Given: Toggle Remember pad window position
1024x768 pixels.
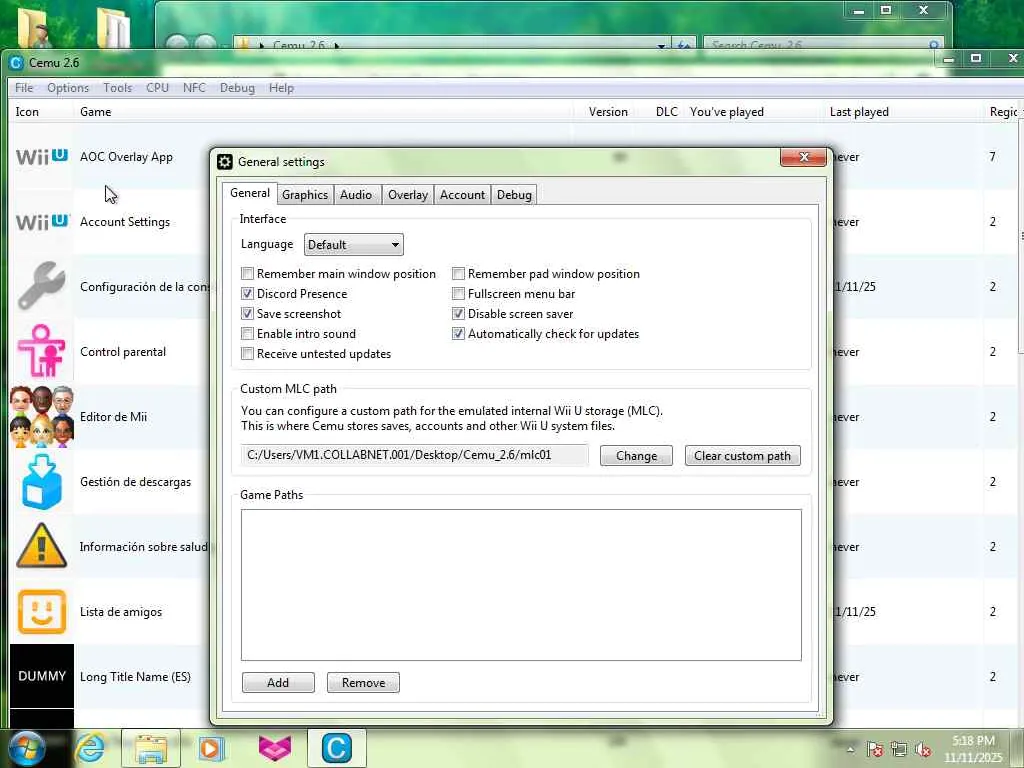Looking at the screenshot, I should click(x=458, y=274).
